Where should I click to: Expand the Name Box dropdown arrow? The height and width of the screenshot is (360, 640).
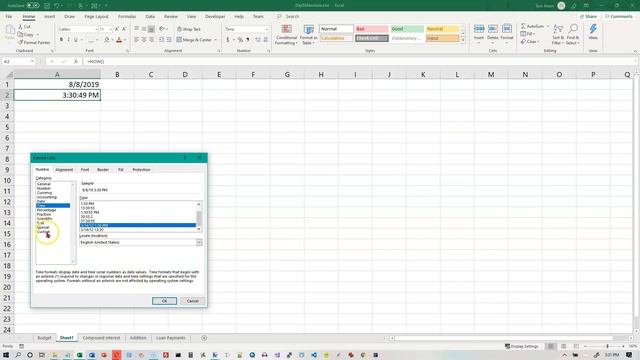tap(32, 61)
